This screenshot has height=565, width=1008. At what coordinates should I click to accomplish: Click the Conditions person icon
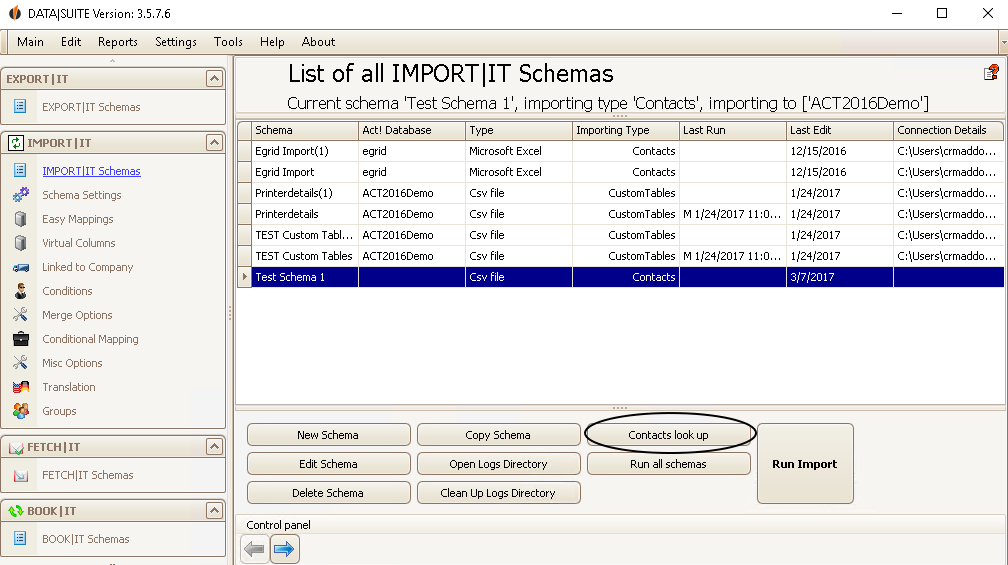pos(21,291)
